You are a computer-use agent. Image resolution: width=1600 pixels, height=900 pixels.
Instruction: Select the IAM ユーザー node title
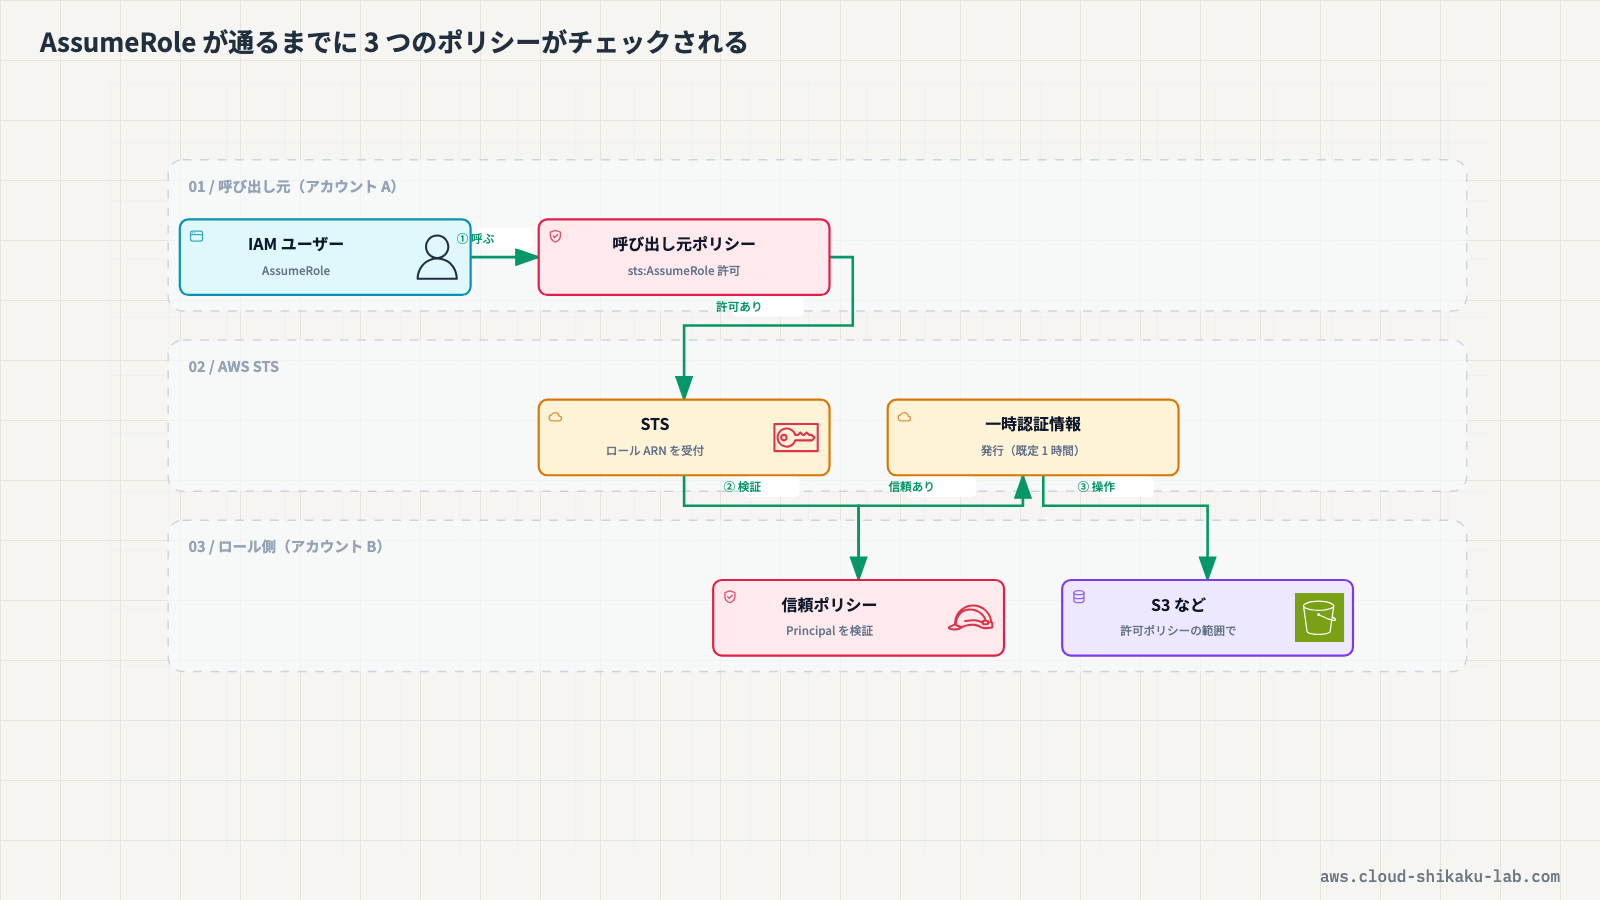coord(296,244)
